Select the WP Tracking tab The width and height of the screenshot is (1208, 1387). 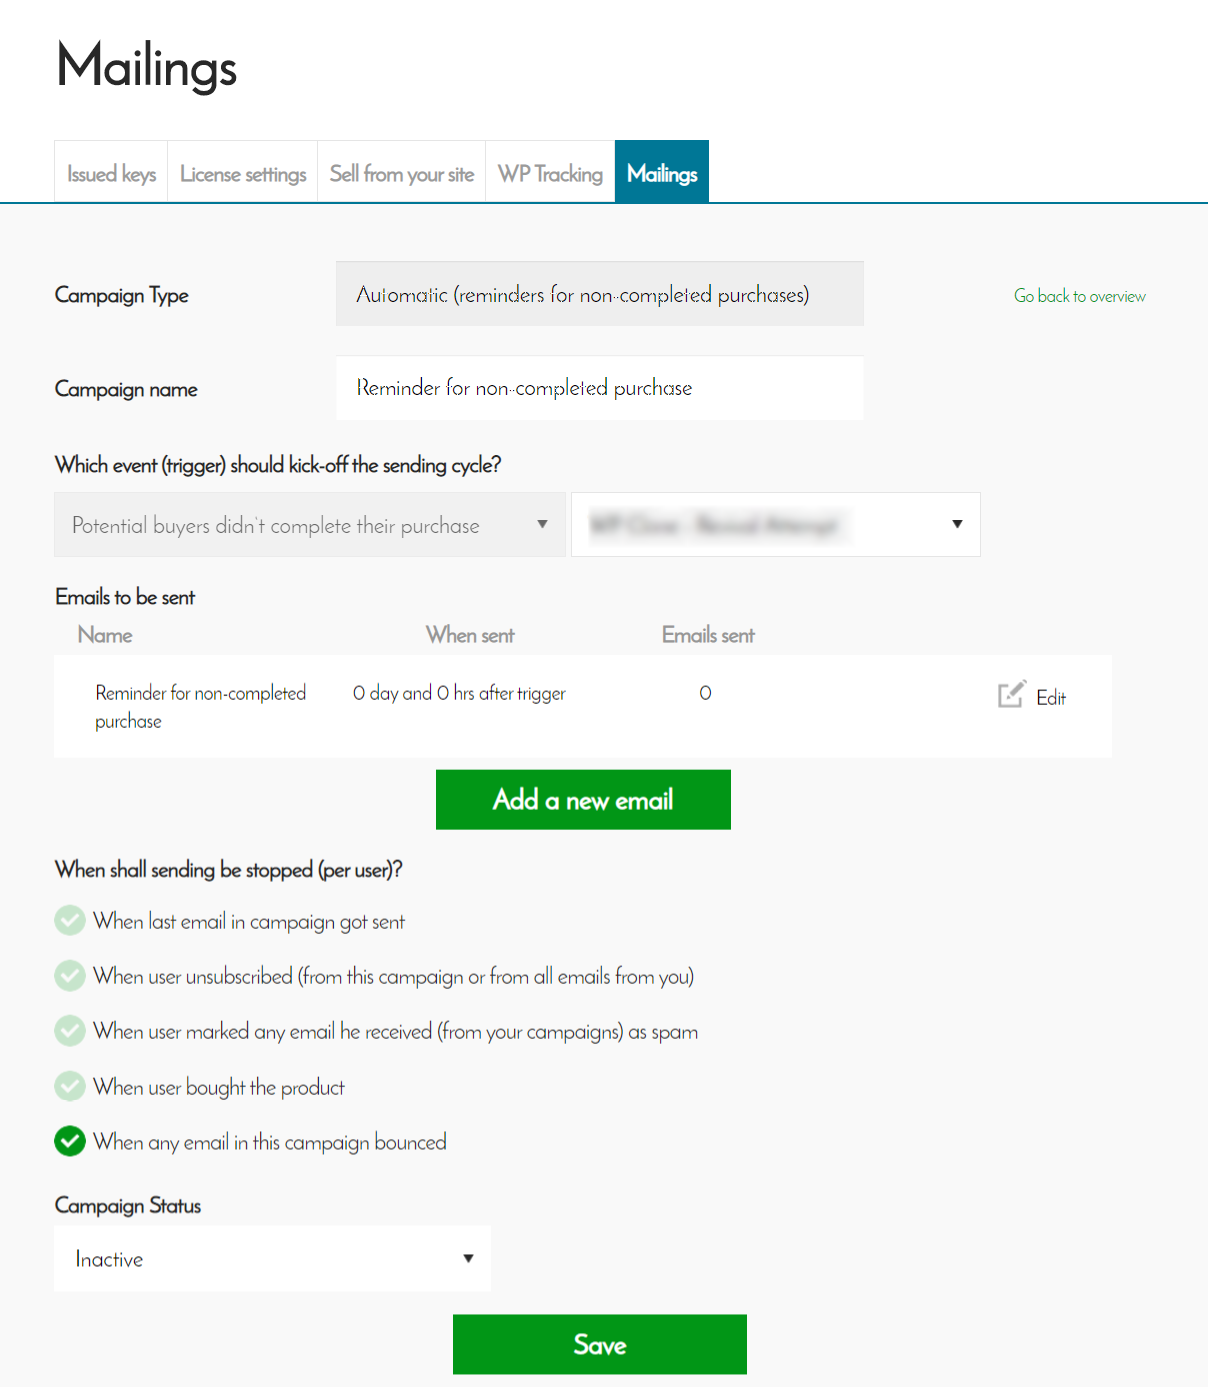pyautogui.click(x=550, y=174)
